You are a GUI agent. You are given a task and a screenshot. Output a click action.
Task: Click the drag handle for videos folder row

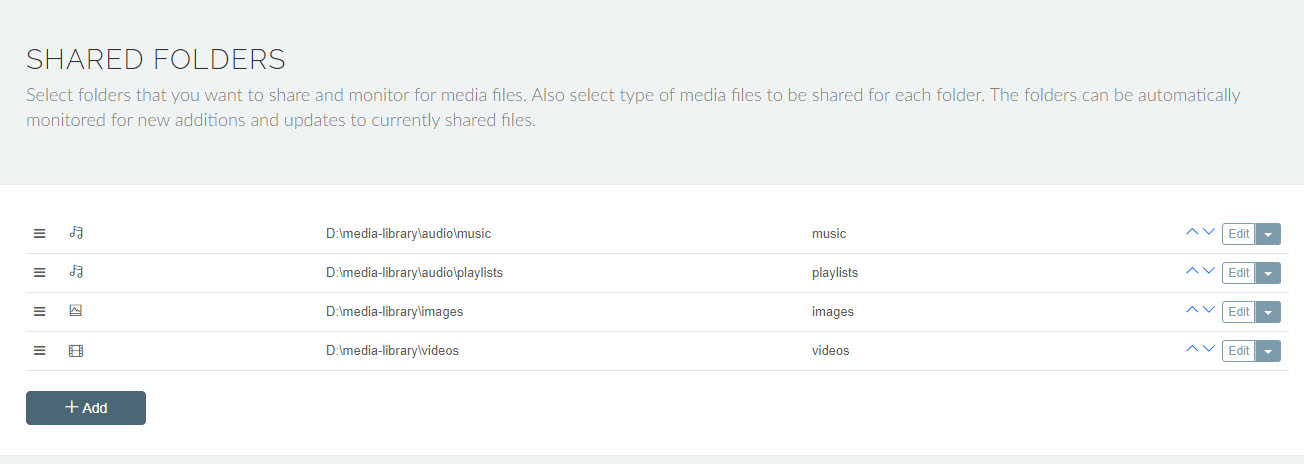click(x=40, y=350)
